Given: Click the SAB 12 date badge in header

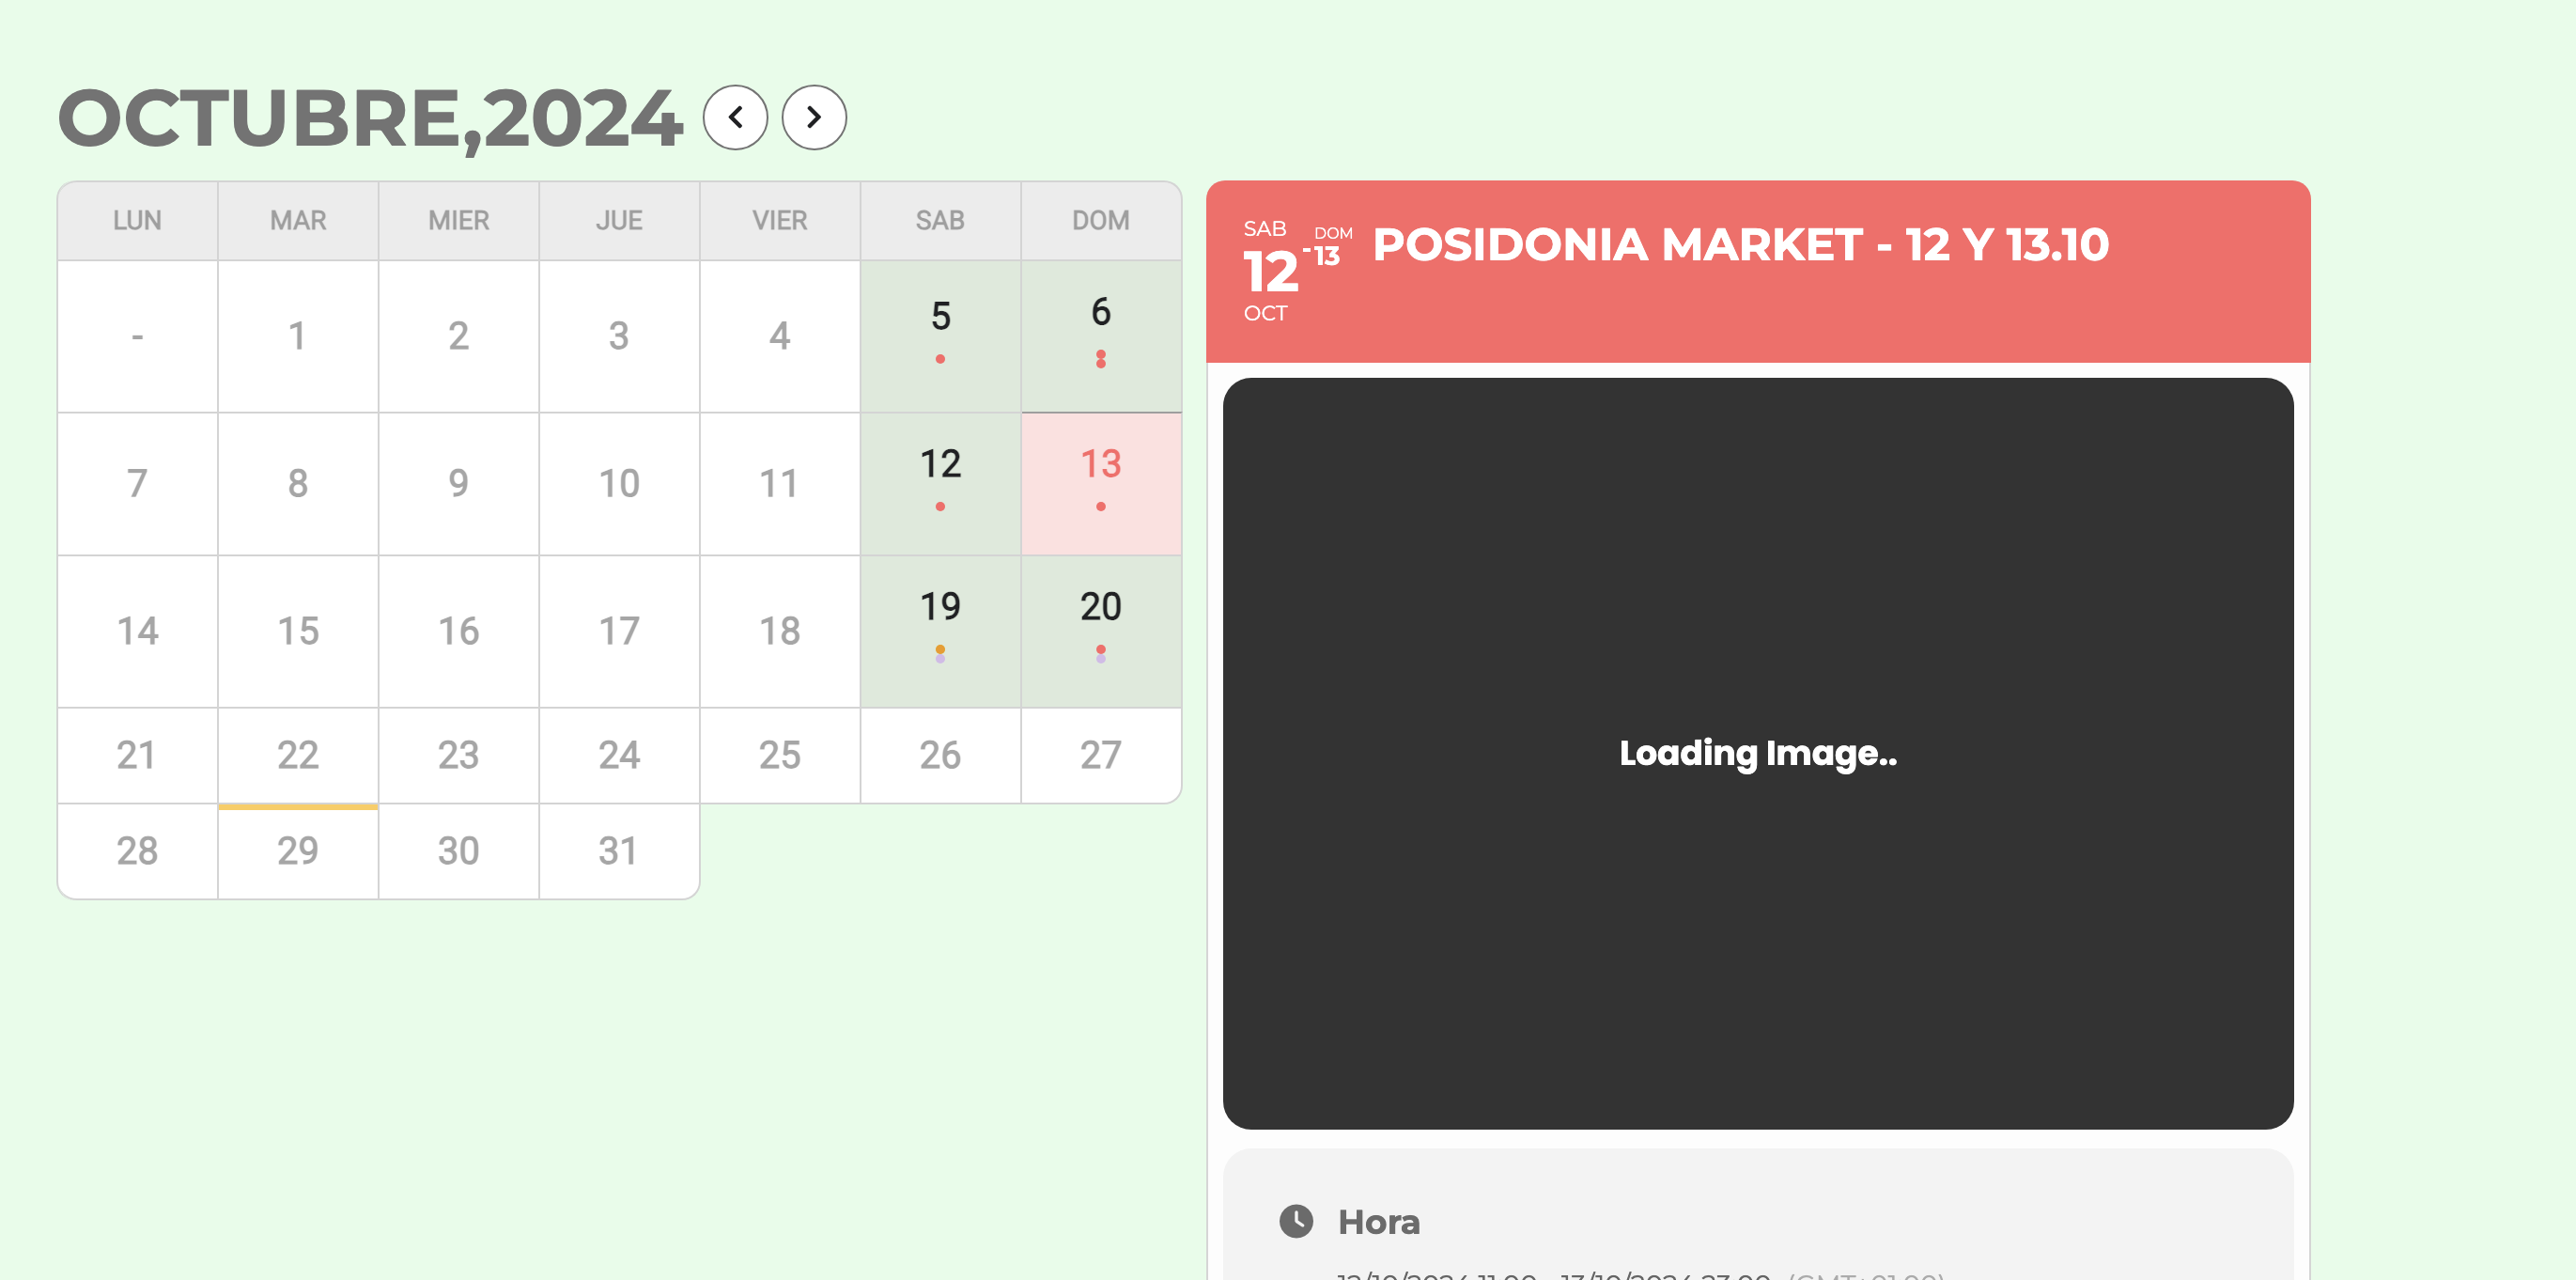Looking at the screenshot, I should click(x=1270, y=271).
